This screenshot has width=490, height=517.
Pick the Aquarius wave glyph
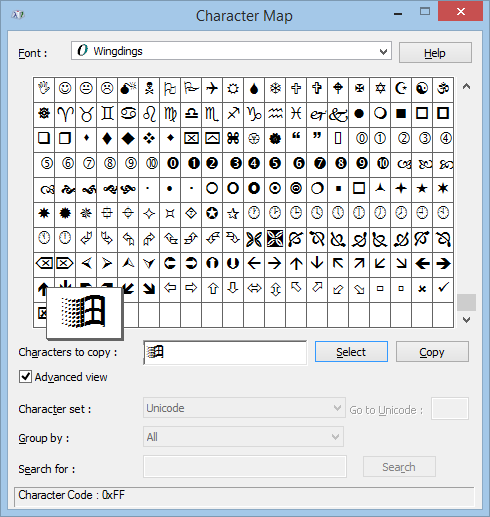275,114
